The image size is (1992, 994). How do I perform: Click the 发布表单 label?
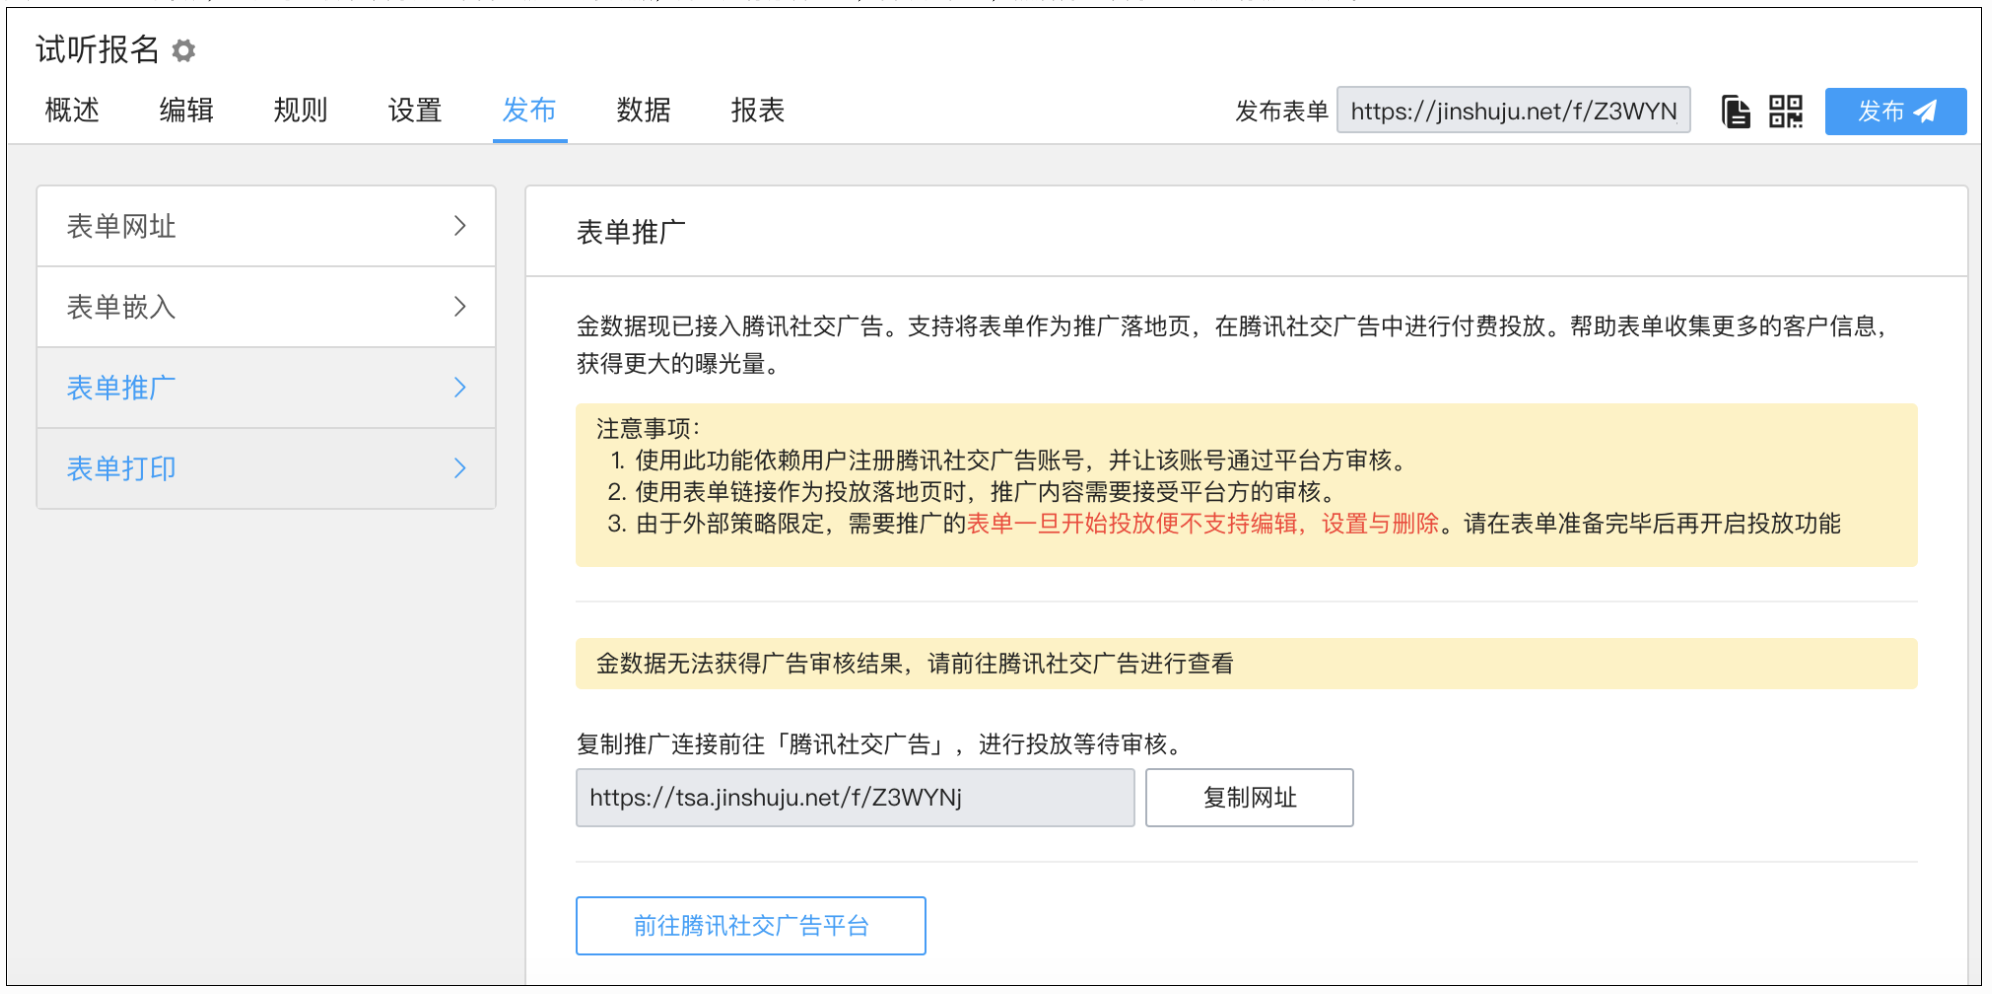coord(1281,111)
